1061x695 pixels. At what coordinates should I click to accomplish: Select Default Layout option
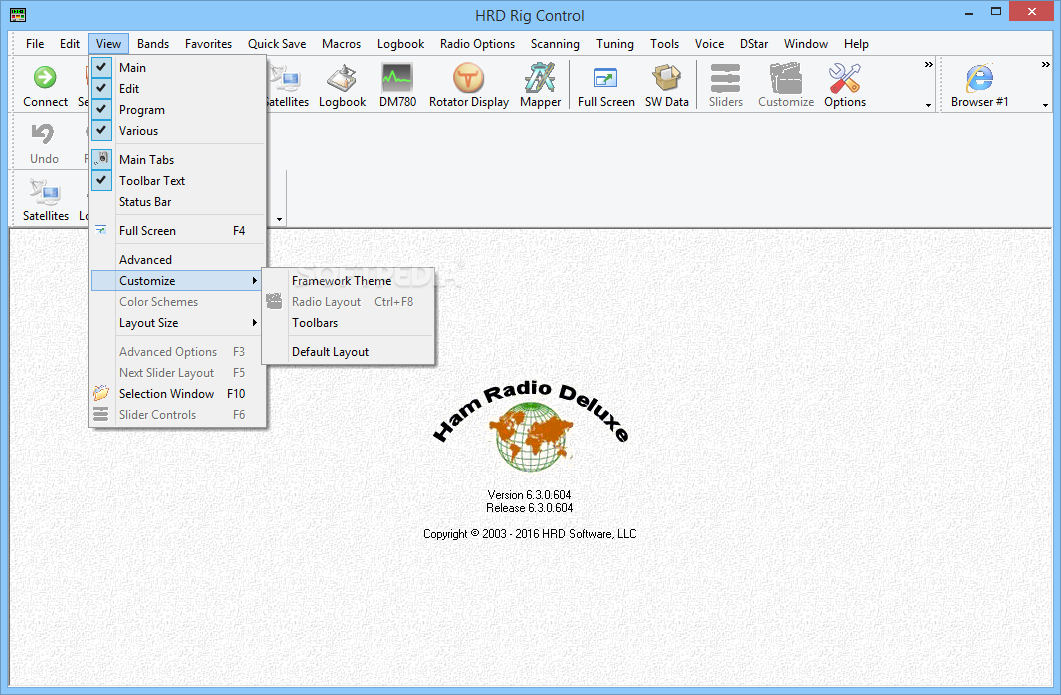[348, 351]
